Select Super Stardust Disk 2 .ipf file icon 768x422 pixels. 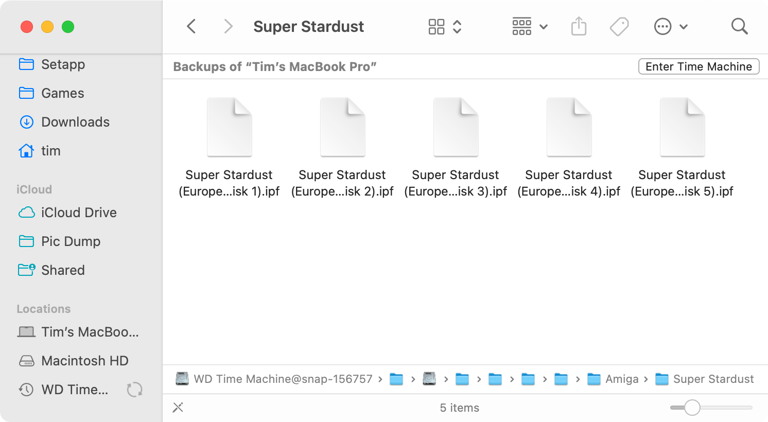(342, 127)
